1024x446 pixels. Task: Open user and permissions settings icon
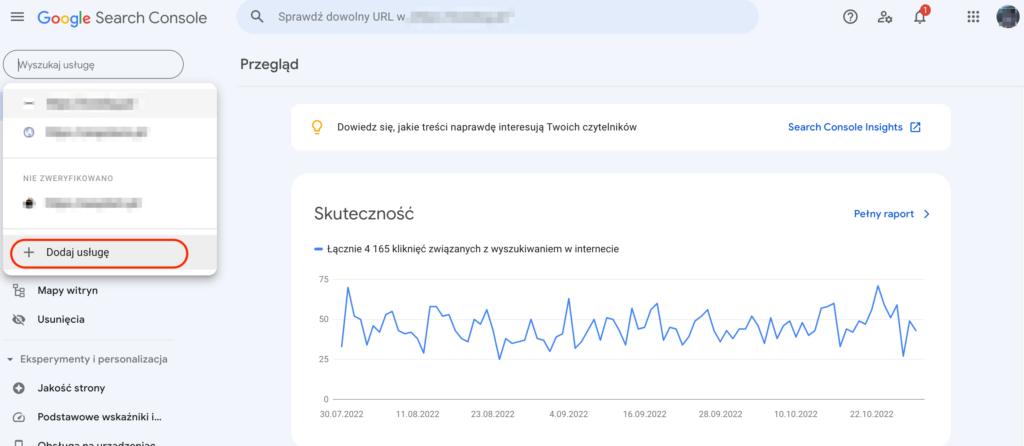click(885, 17)
